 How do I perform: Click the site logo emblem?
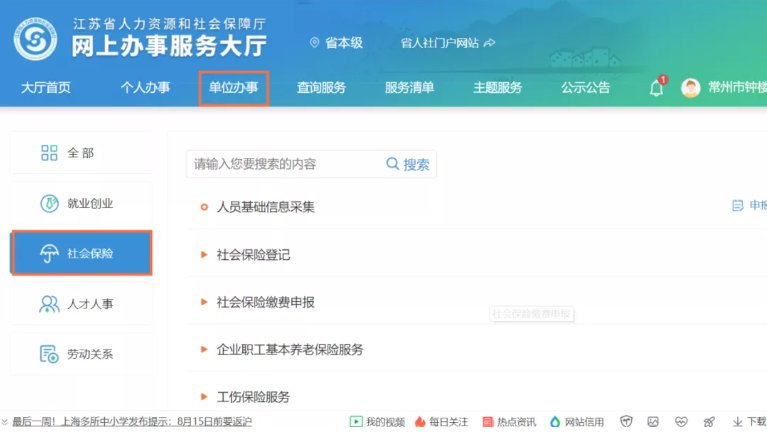point(35,39)
